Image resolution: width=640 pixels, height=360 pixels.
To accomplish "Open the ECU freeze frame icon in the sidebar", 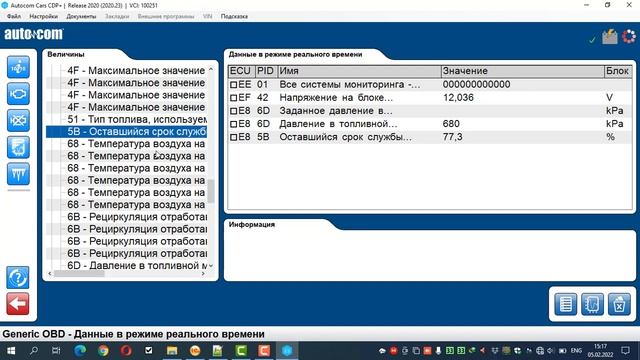I will click(18, 147).
